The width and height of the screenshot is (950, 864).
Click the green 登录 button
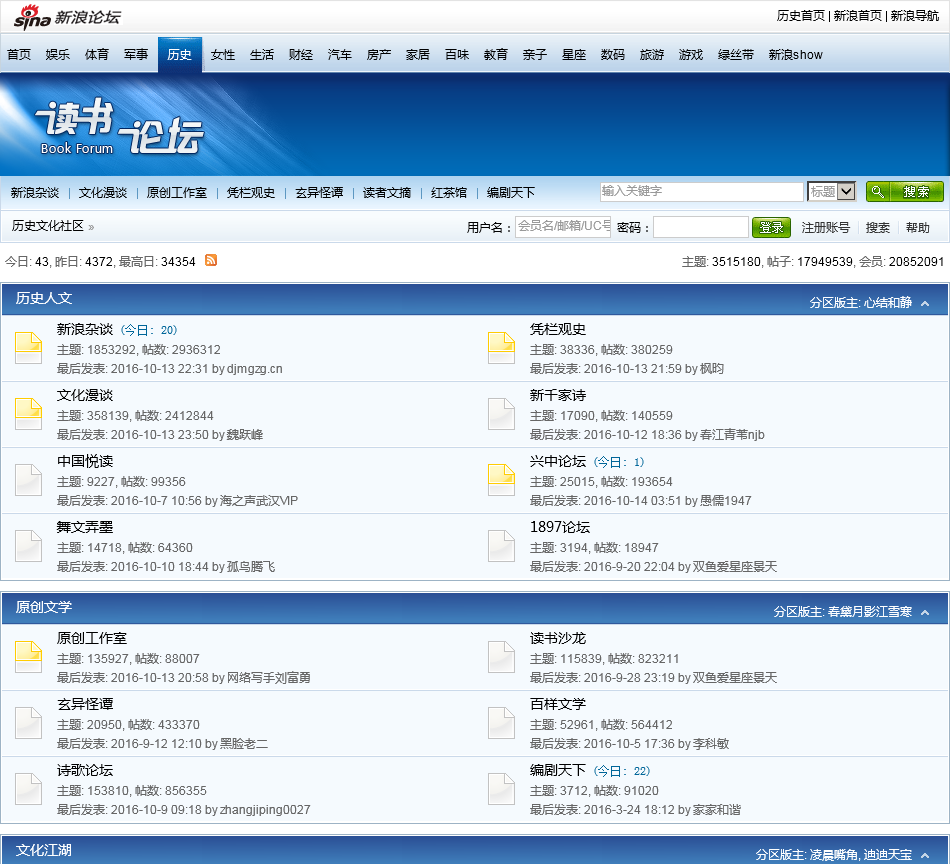771,227
